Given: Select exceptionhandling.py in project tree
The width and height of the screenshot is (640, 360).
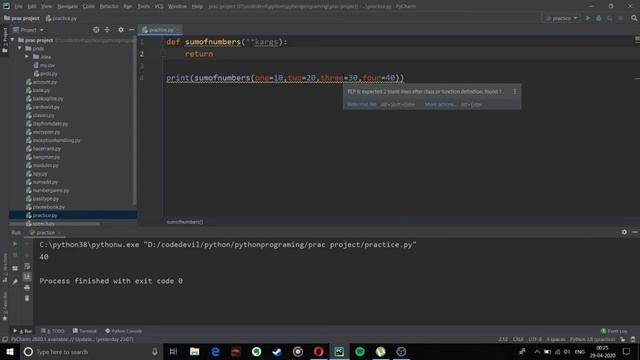Looking at the screenshot, I should pyautogui.click(x=53, y=140).
